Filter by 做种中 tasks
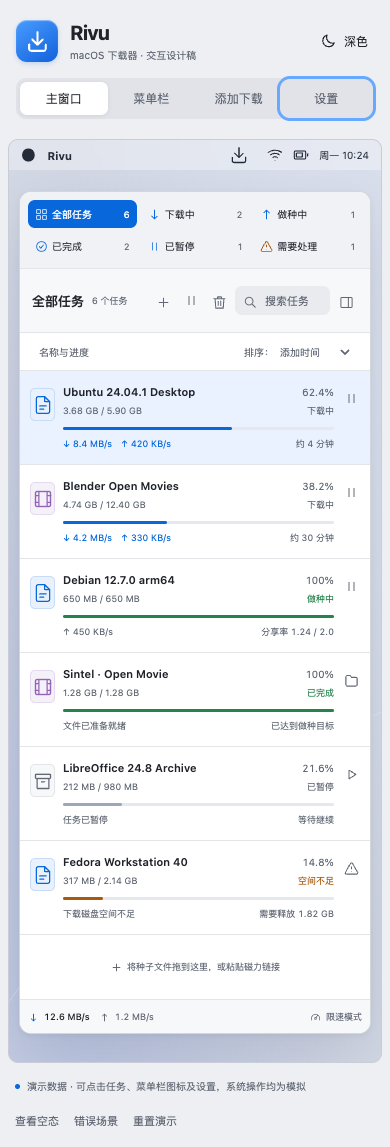Image resolution: width=390 pixels, height=1147 pixels. point(308,214)
